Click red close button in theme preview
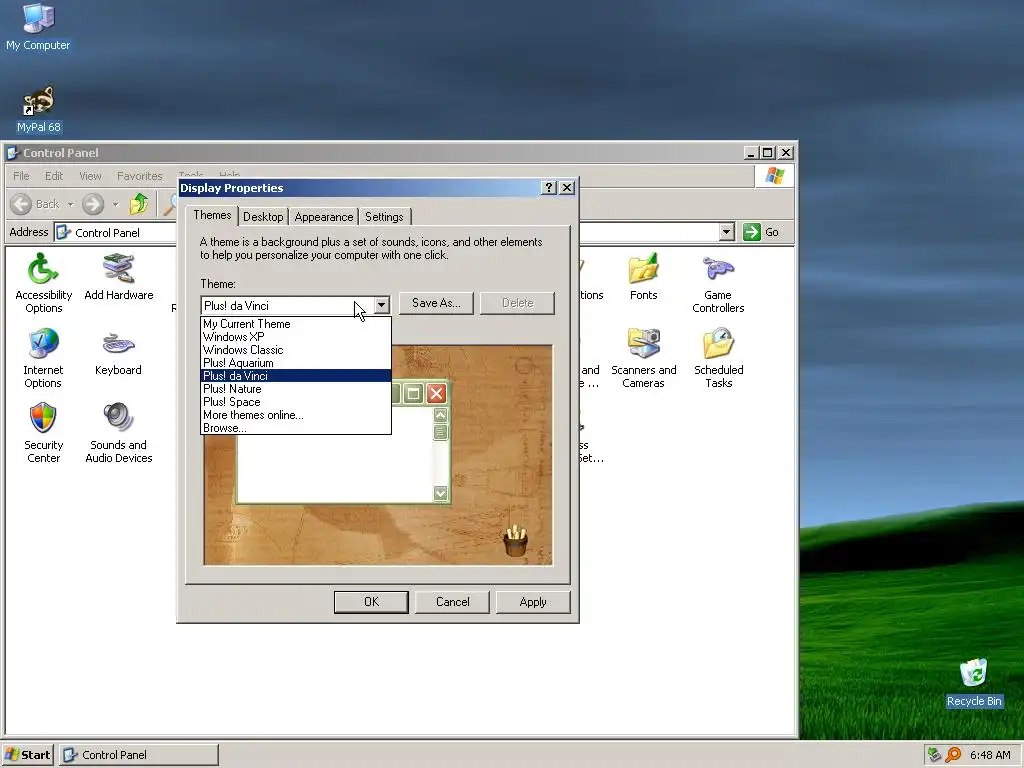The width and height of the screenshot is (1024, 768). pos(436,394)
